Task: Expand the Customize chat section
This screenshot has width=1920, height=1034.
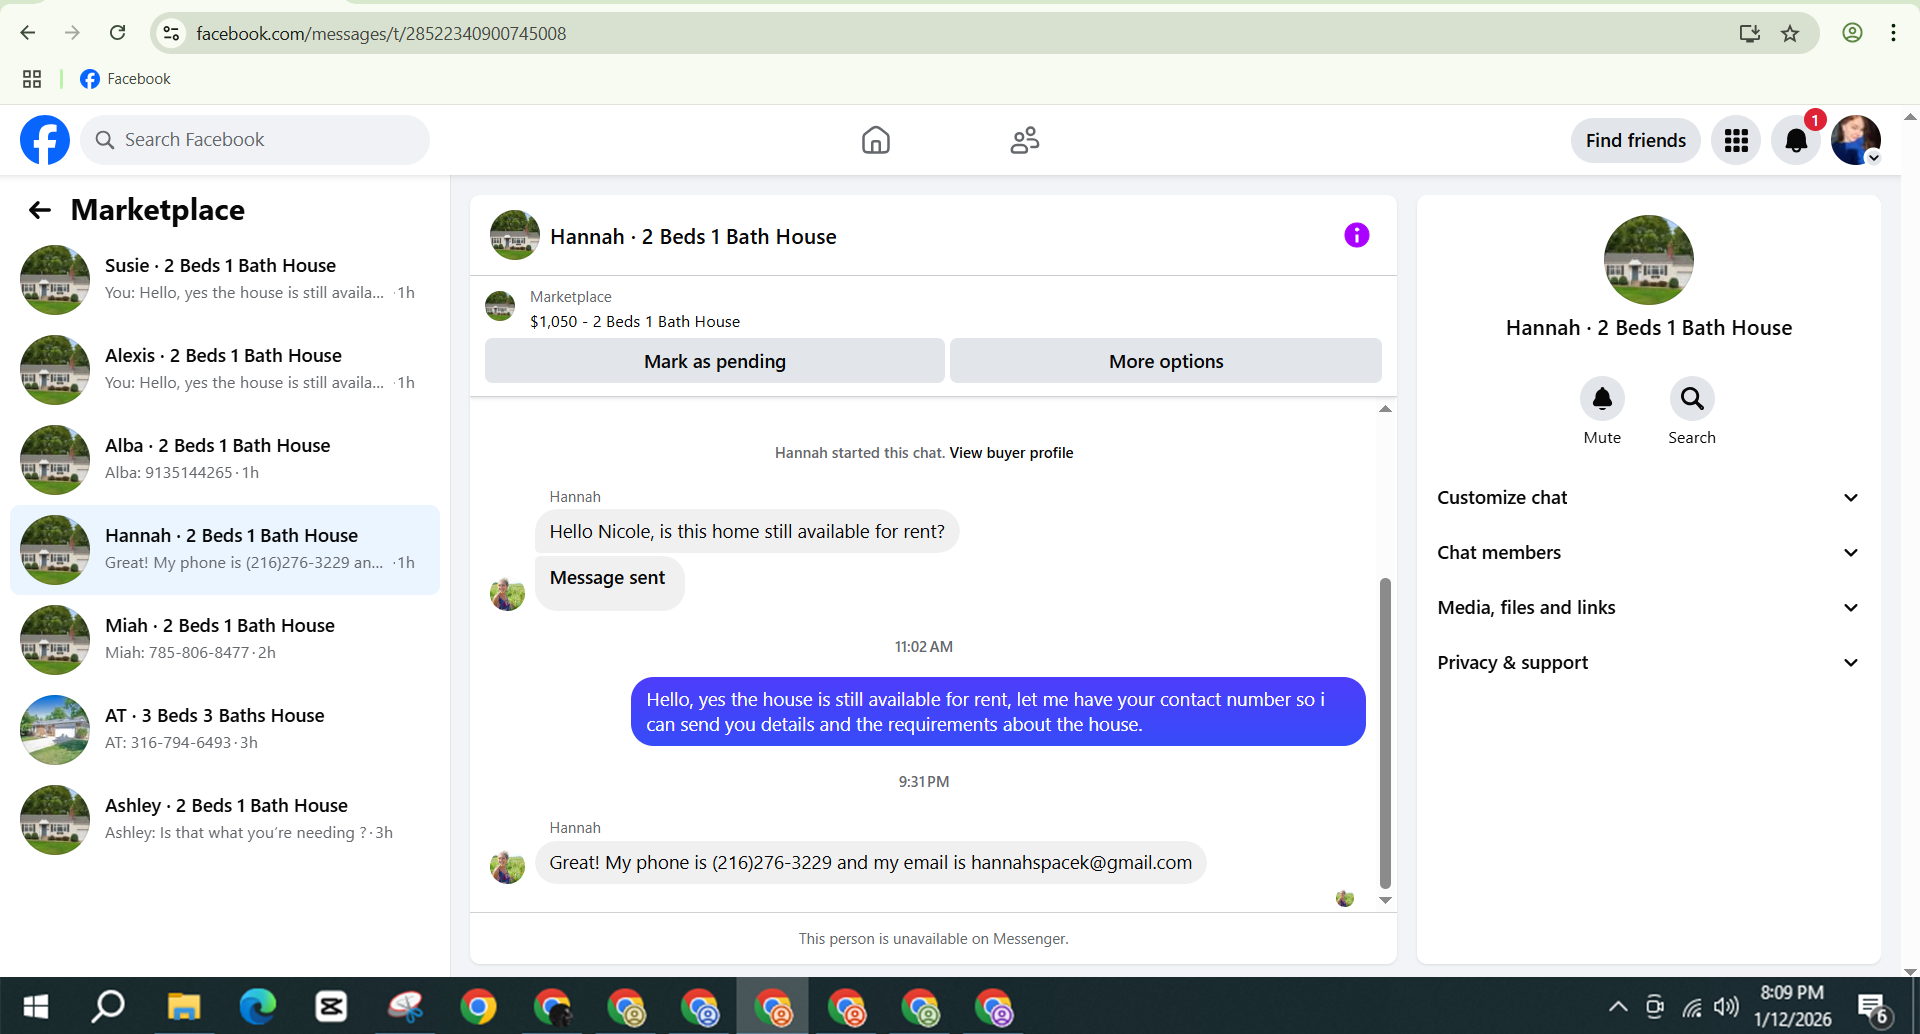Action: (x=1649, y=498)
